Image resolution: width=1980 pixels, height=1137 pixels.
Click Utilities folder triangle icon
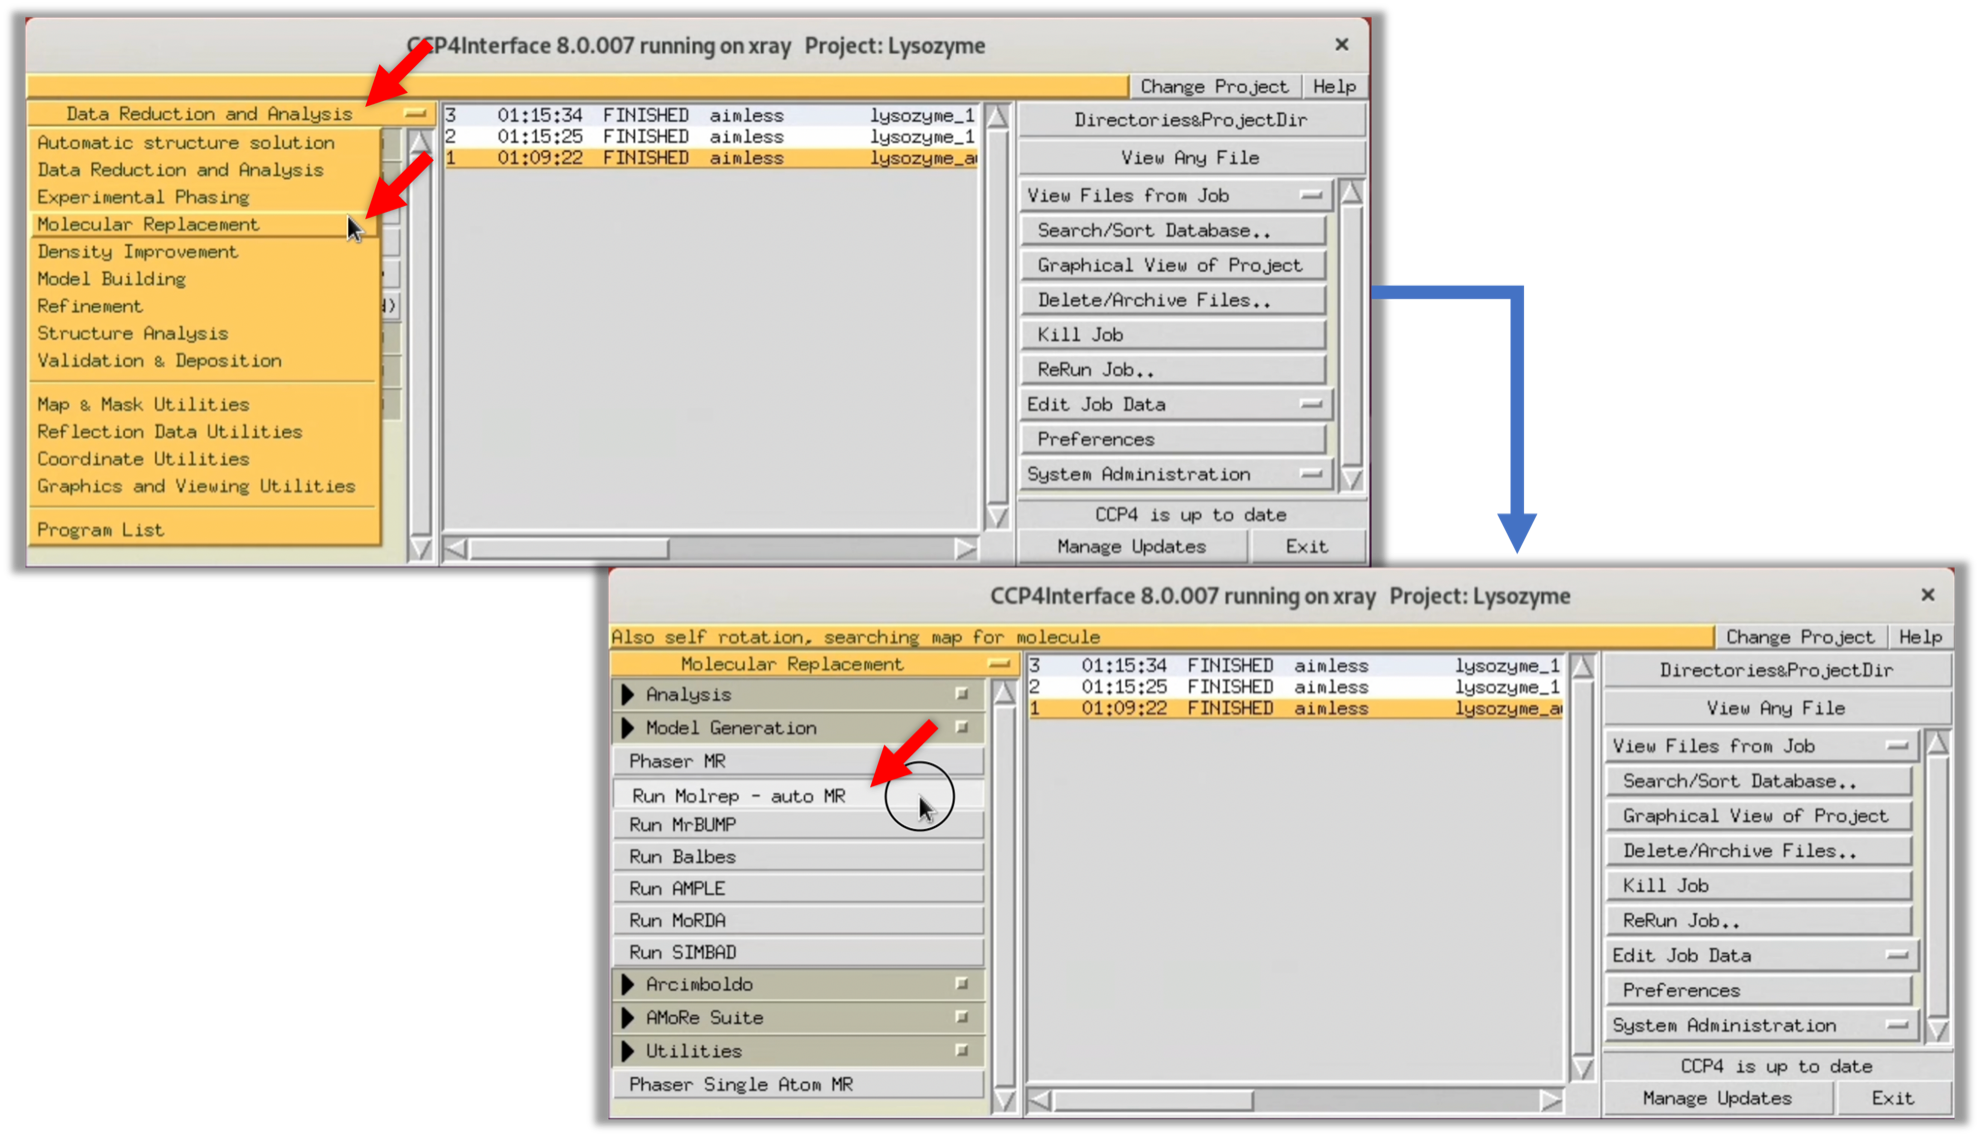click(628, 1051)
